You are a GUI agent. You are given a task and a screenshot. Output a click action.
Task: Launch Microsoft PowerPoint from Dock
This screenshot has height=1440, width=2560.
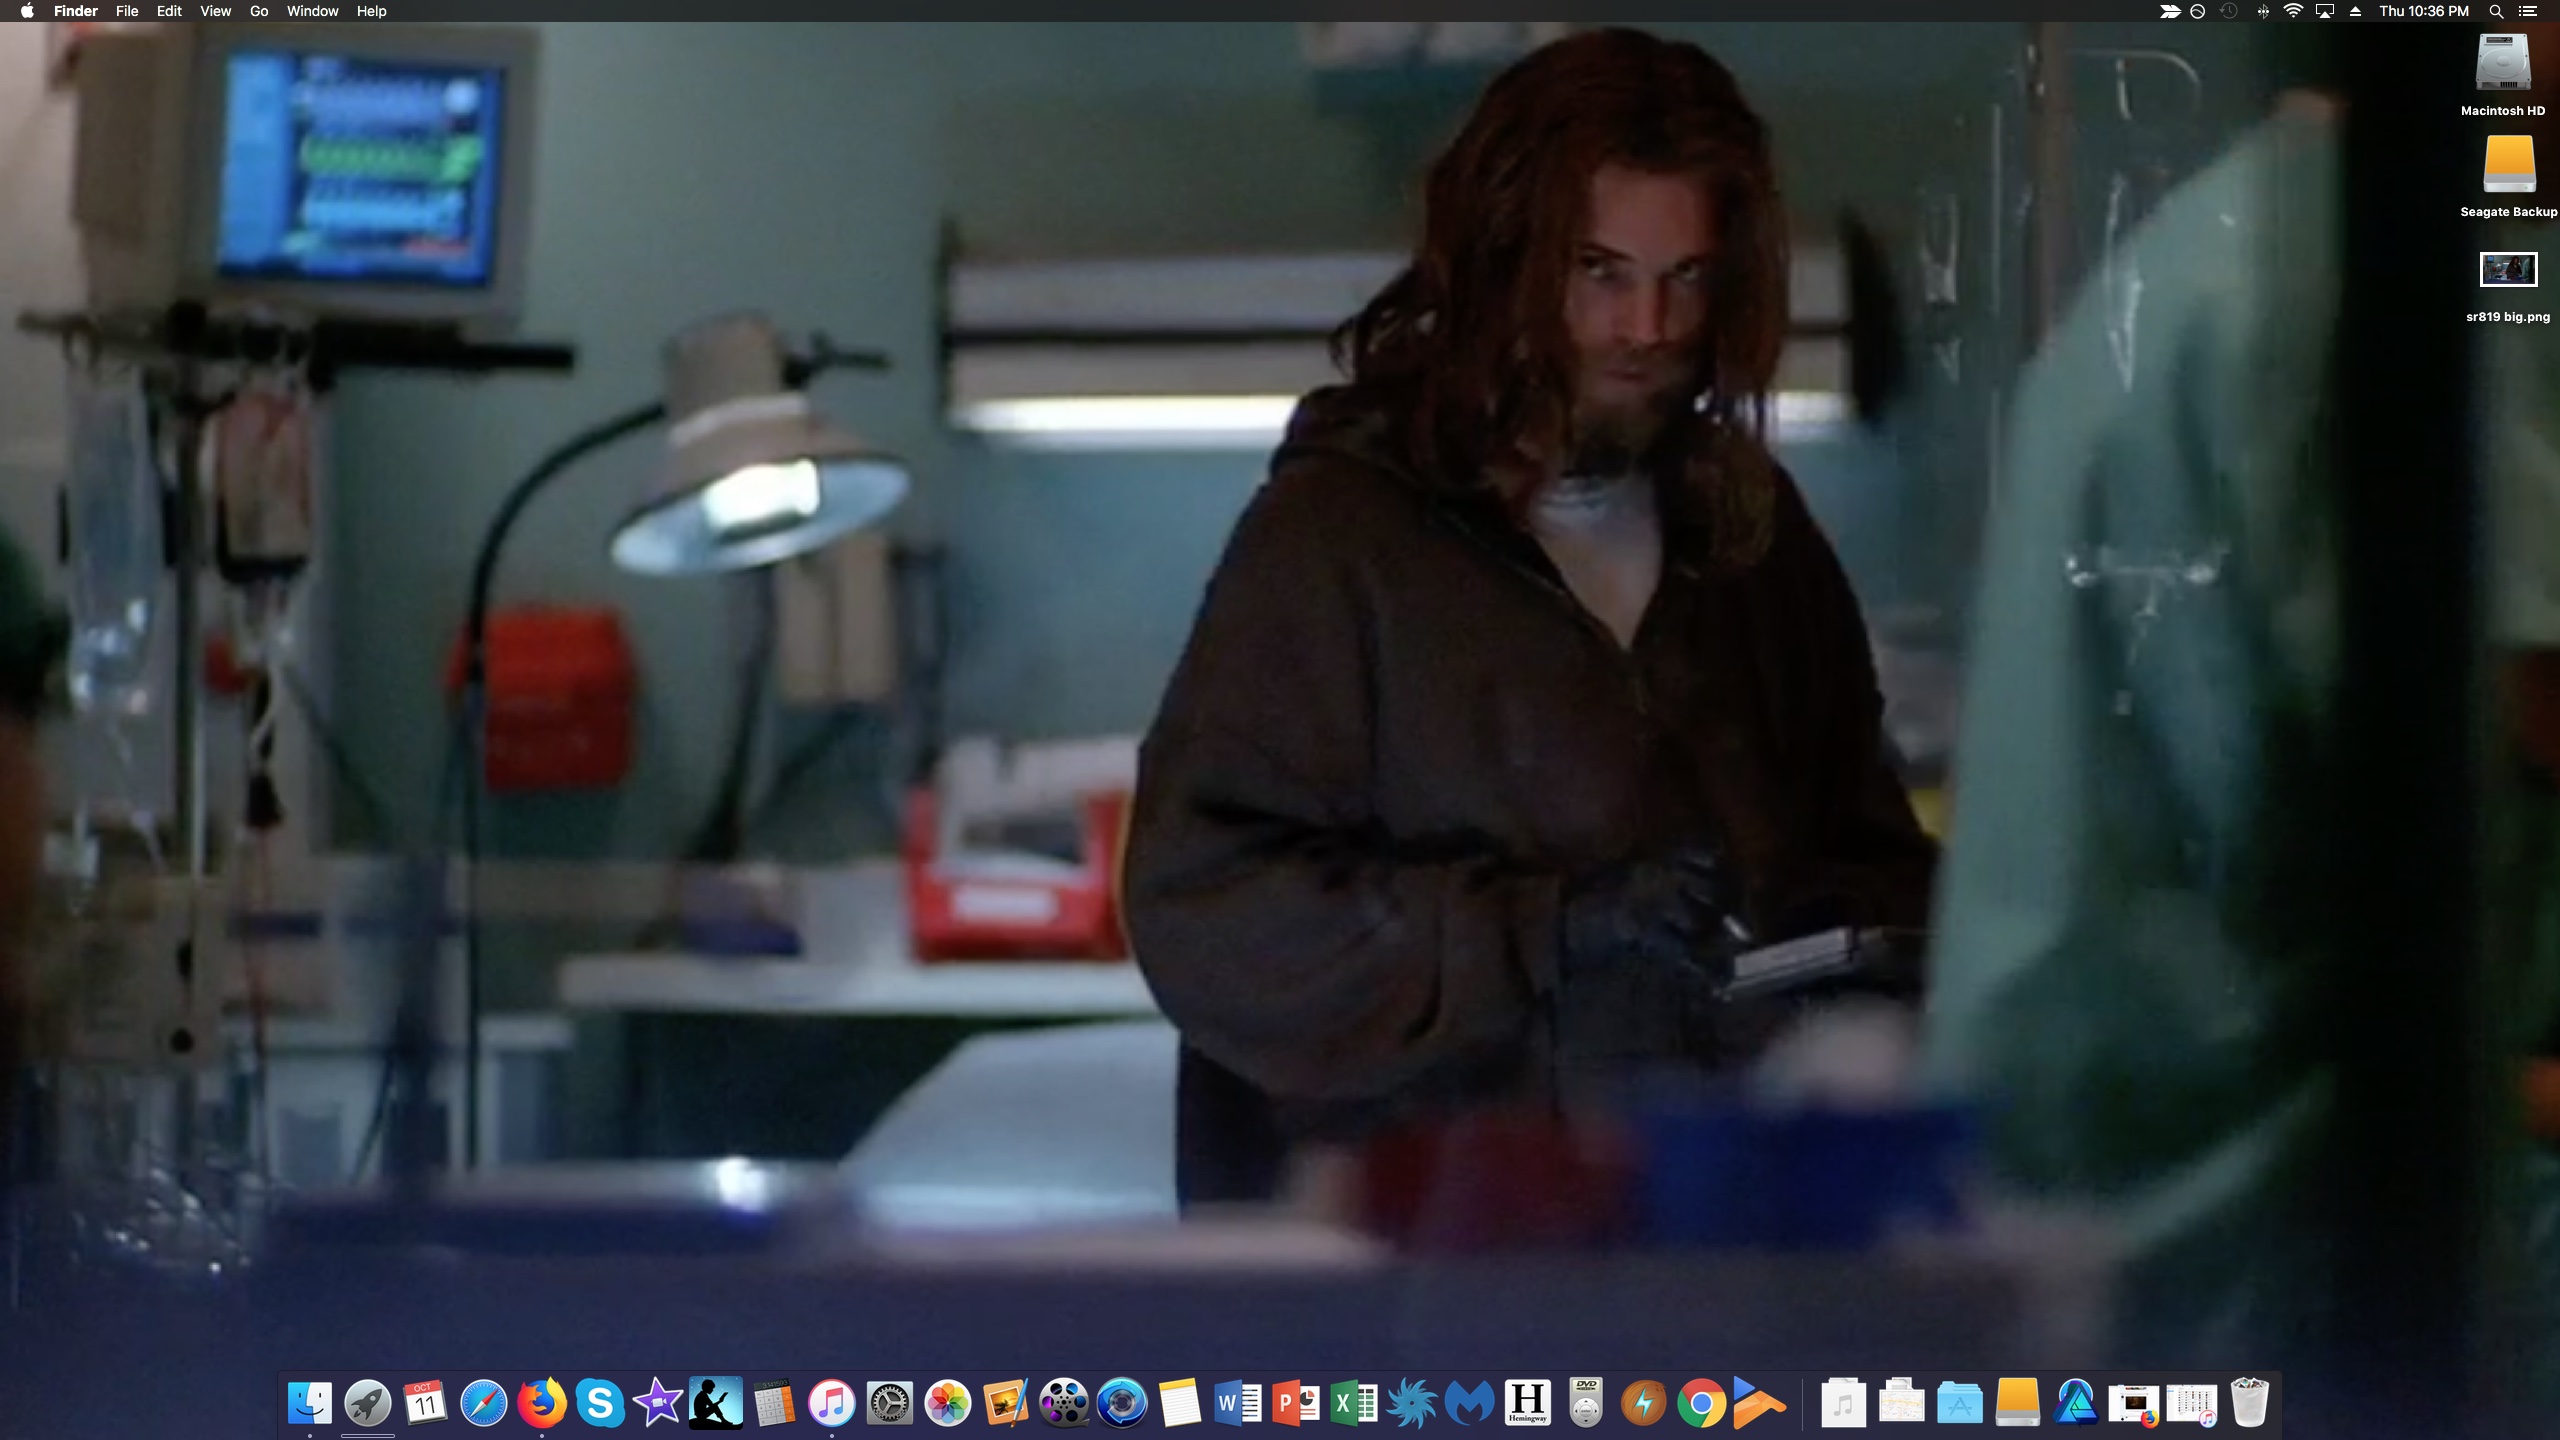coord(1296,1403)
